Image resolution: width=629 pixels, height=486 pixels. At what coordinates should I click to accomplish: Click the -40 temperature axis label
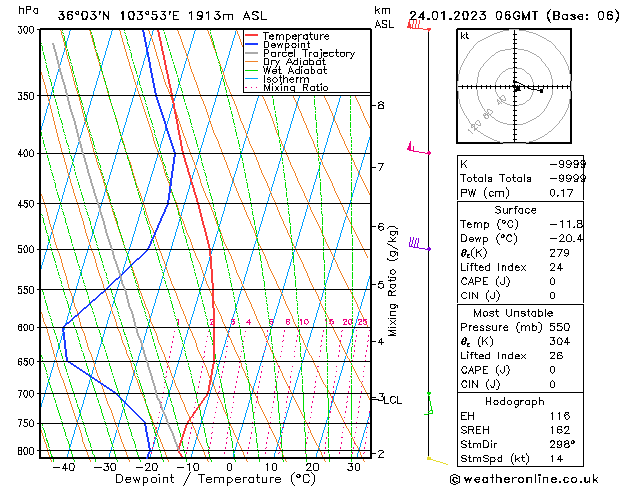coord(63,467)
